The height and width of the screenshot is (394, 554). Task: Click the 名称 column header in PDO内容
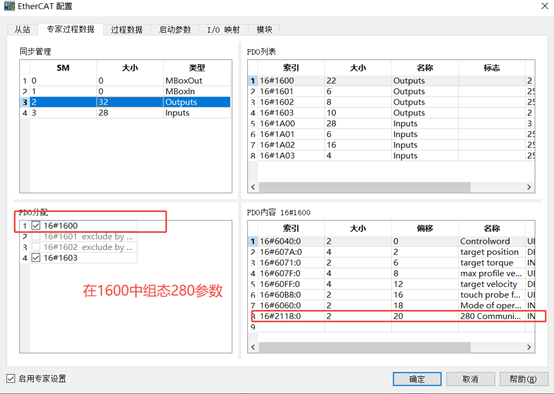tap(492, 228)
